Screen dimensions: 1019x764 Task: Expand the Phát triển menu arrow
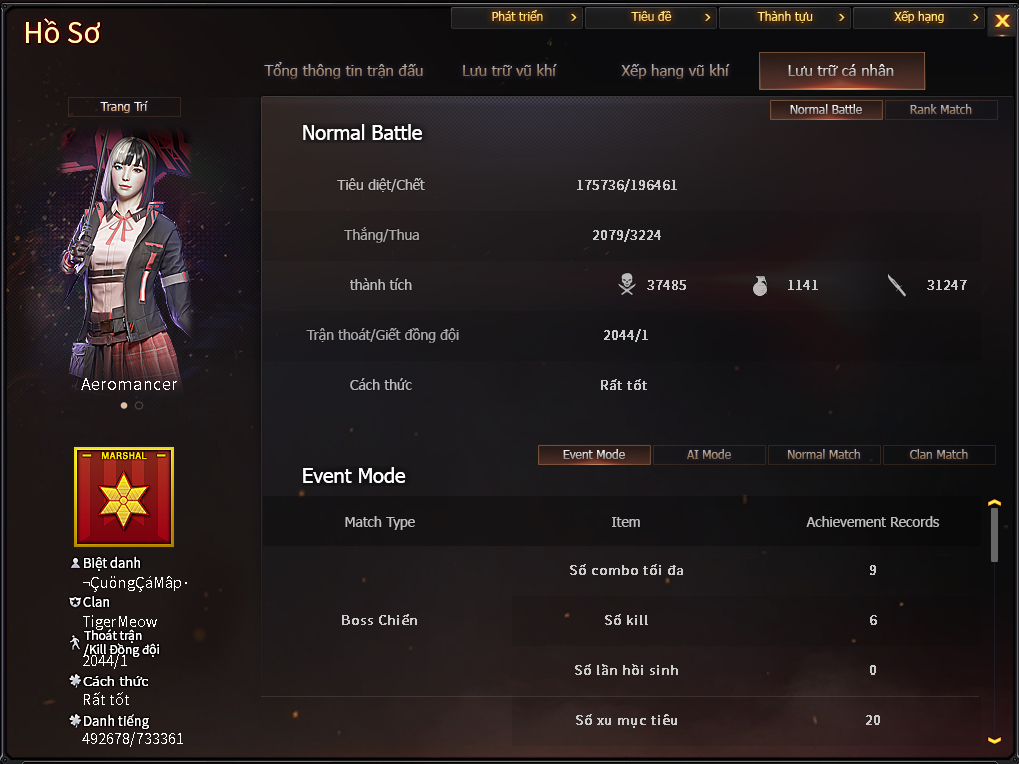573,18
